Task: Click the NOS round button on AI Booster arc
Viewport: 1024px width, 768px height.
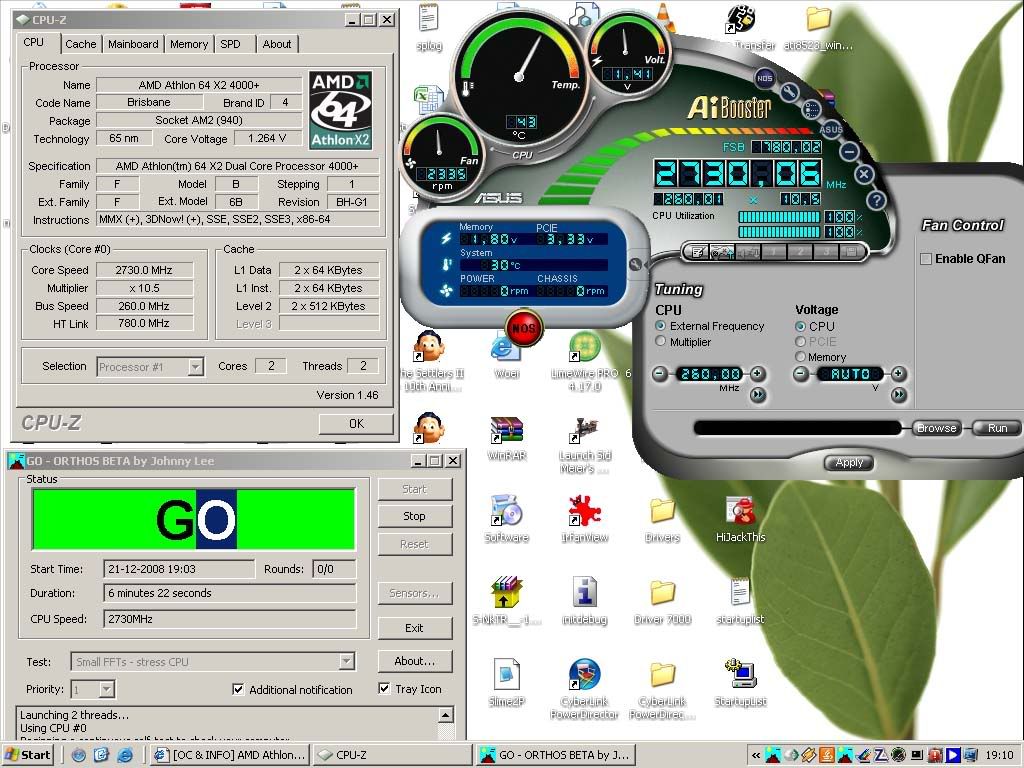Action: pyautogui.click(x=765, y=78)
